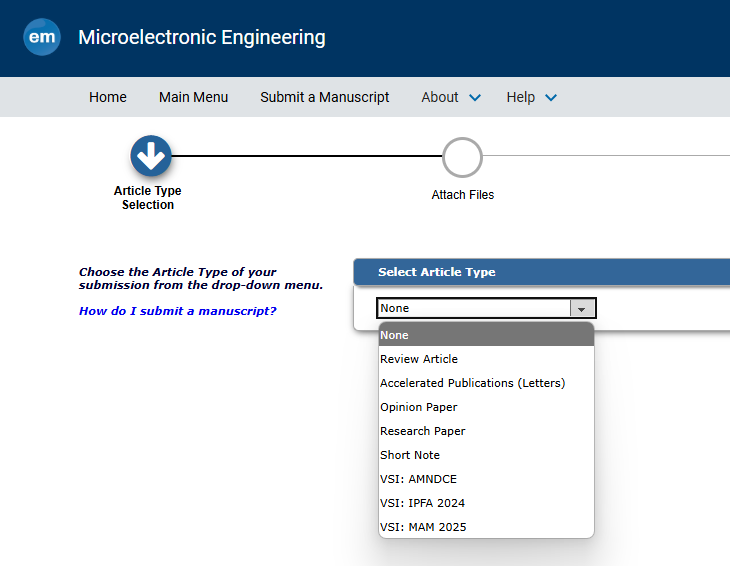Choose Review Article from the dropdown list
The width and height of the screenshot is (730, 566).
point(419,359)
